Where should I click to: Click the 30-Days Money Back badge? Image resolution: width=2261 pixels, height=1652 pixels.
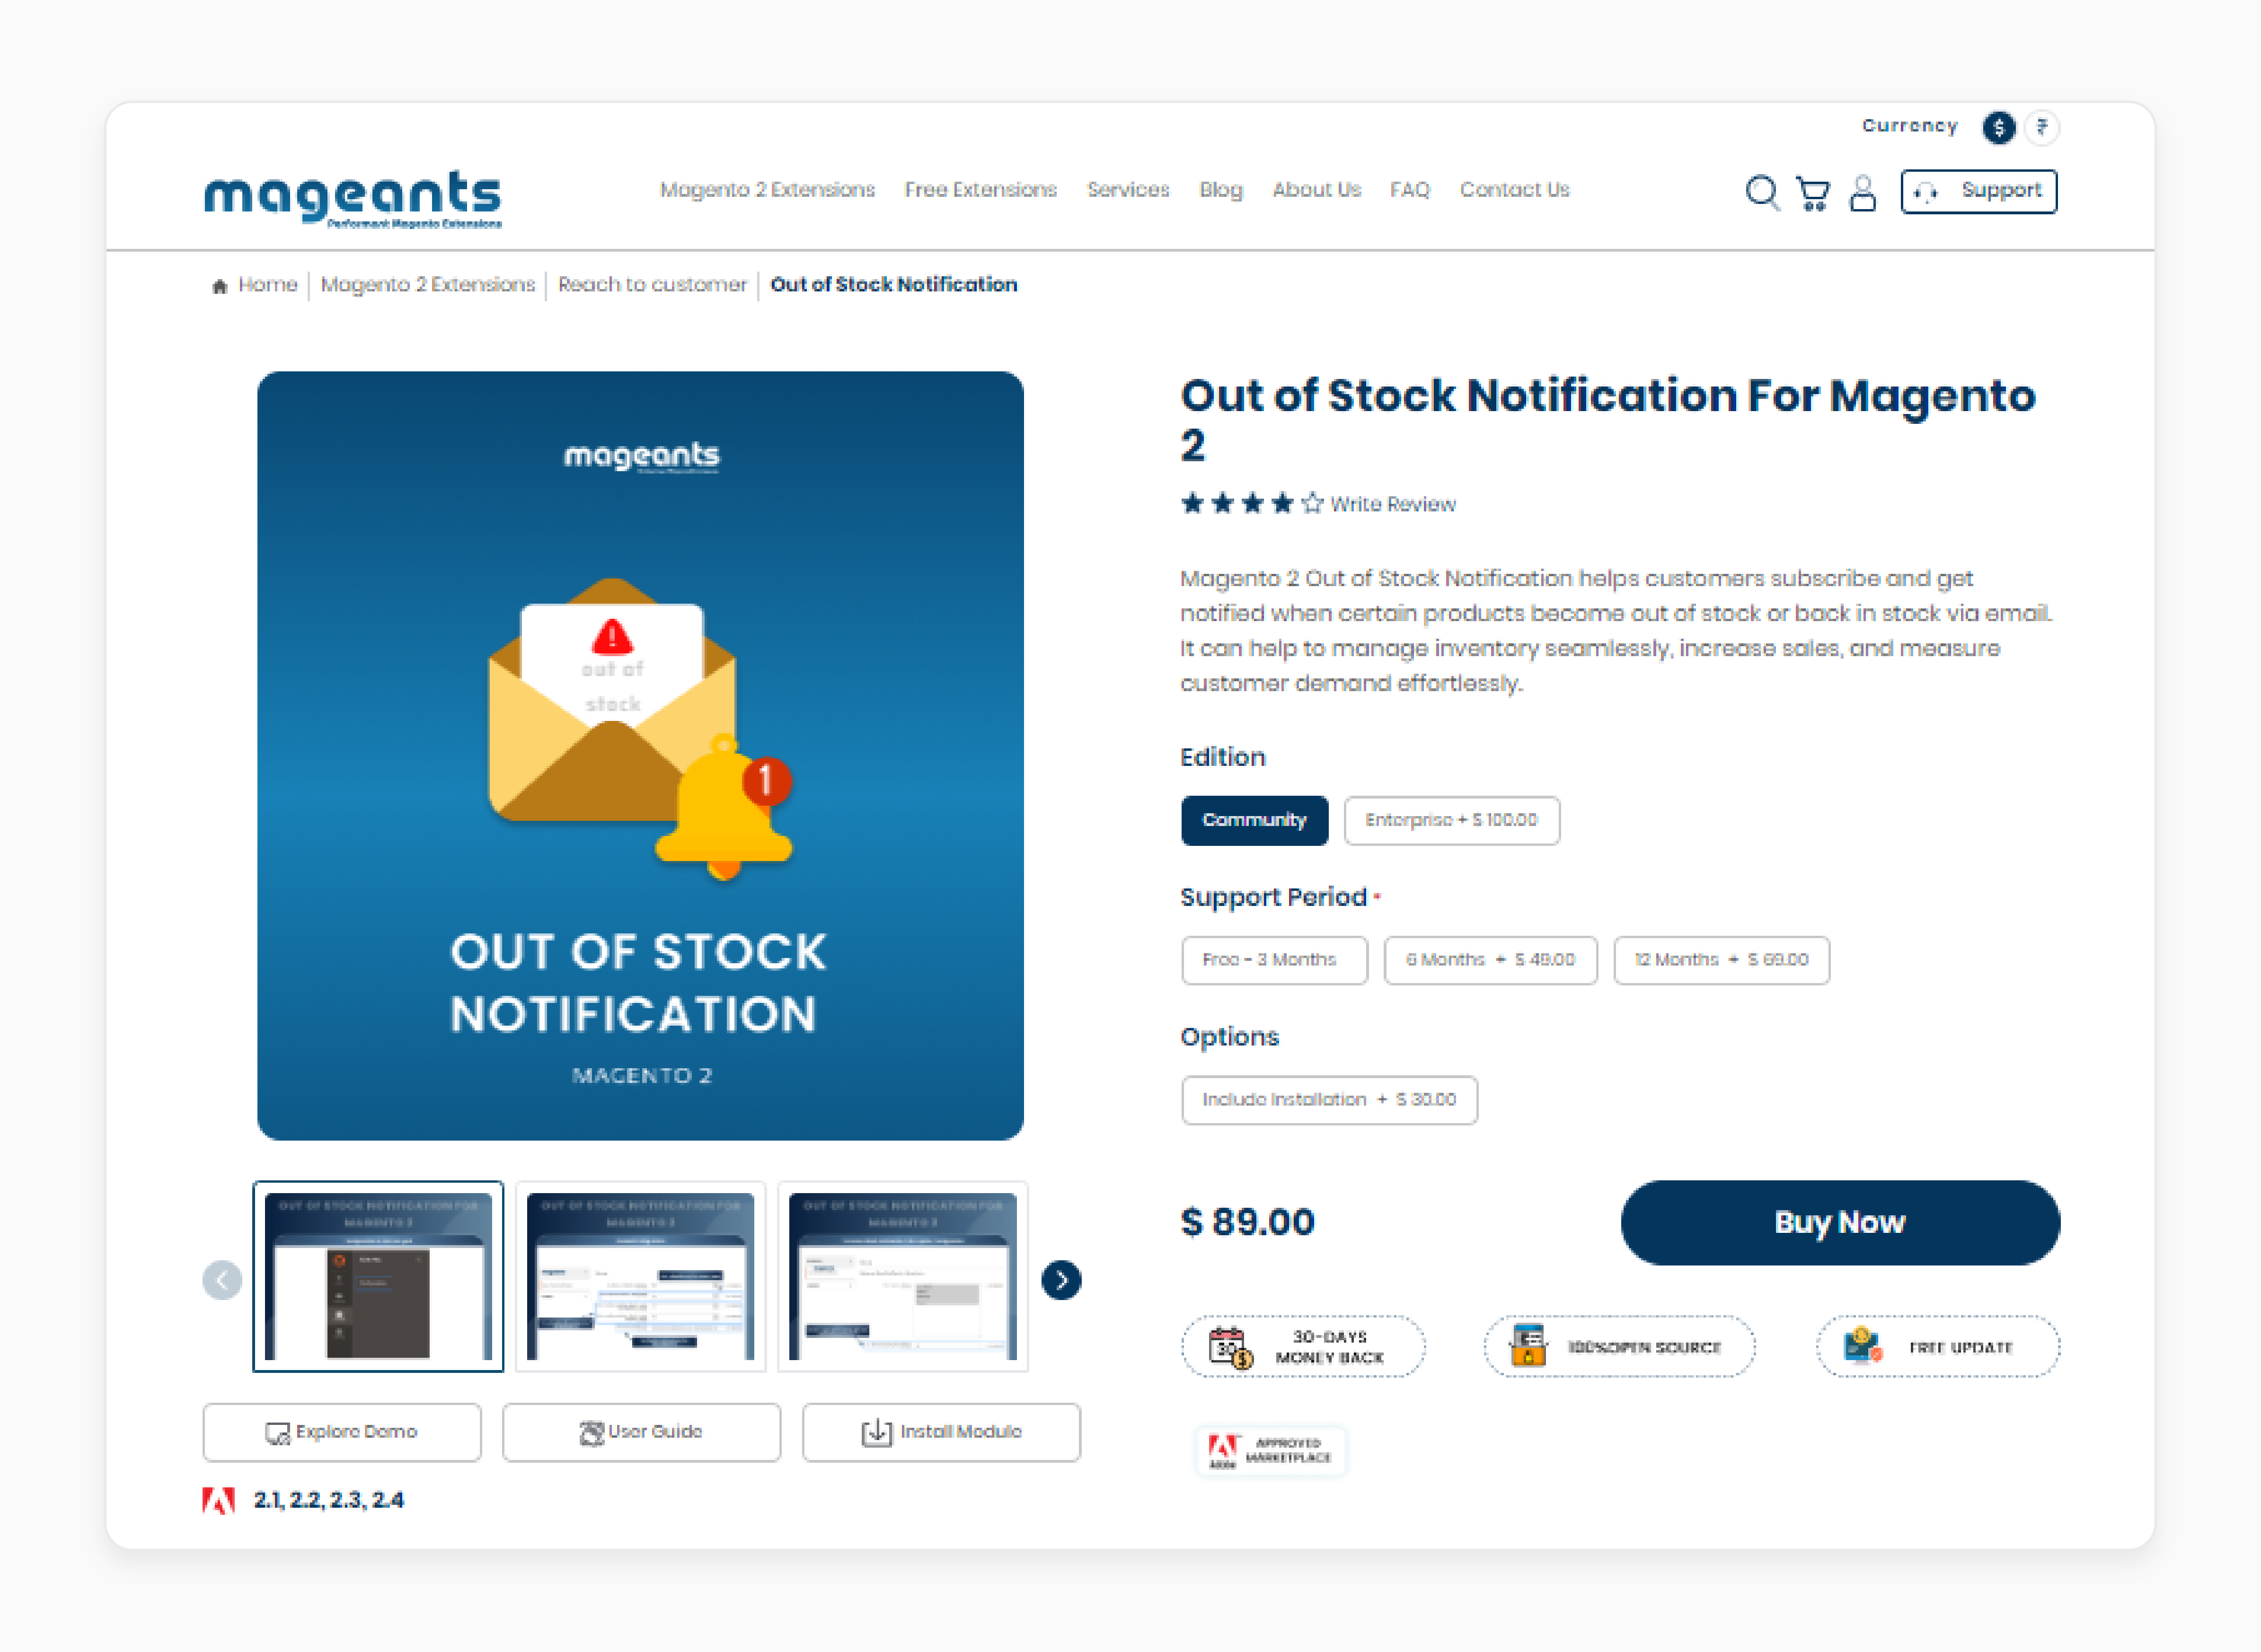click(1303, 1347)
